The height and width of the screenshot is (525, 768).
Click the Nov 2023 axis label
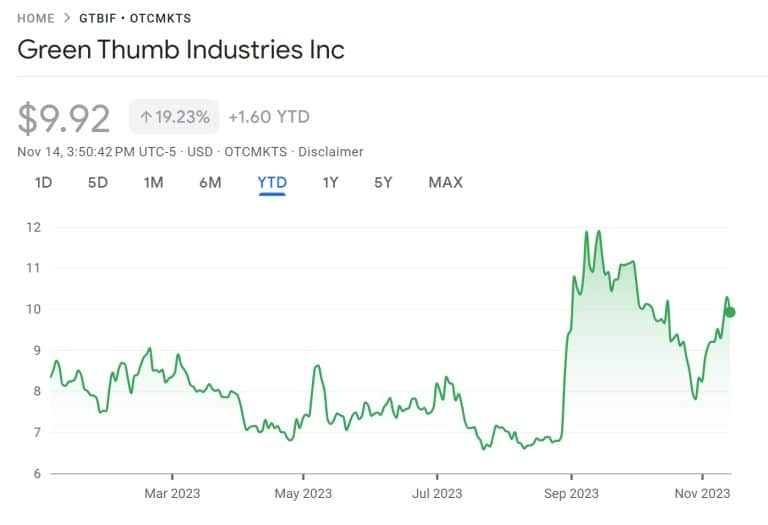[x=702, y=493]
